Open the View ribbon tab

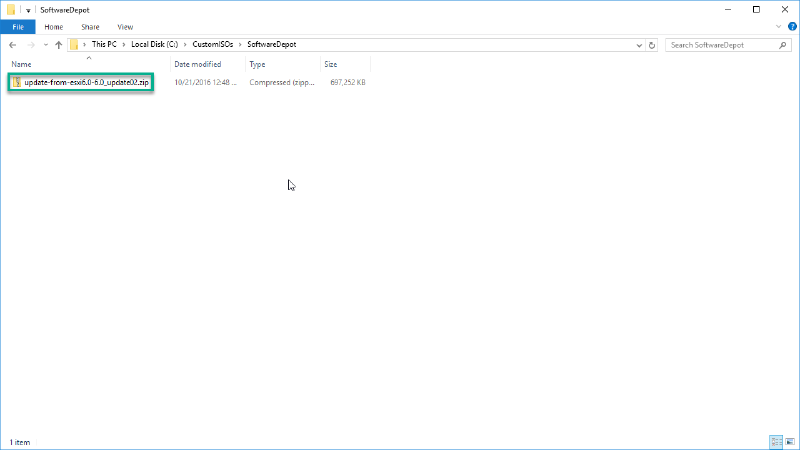[125, 27]
